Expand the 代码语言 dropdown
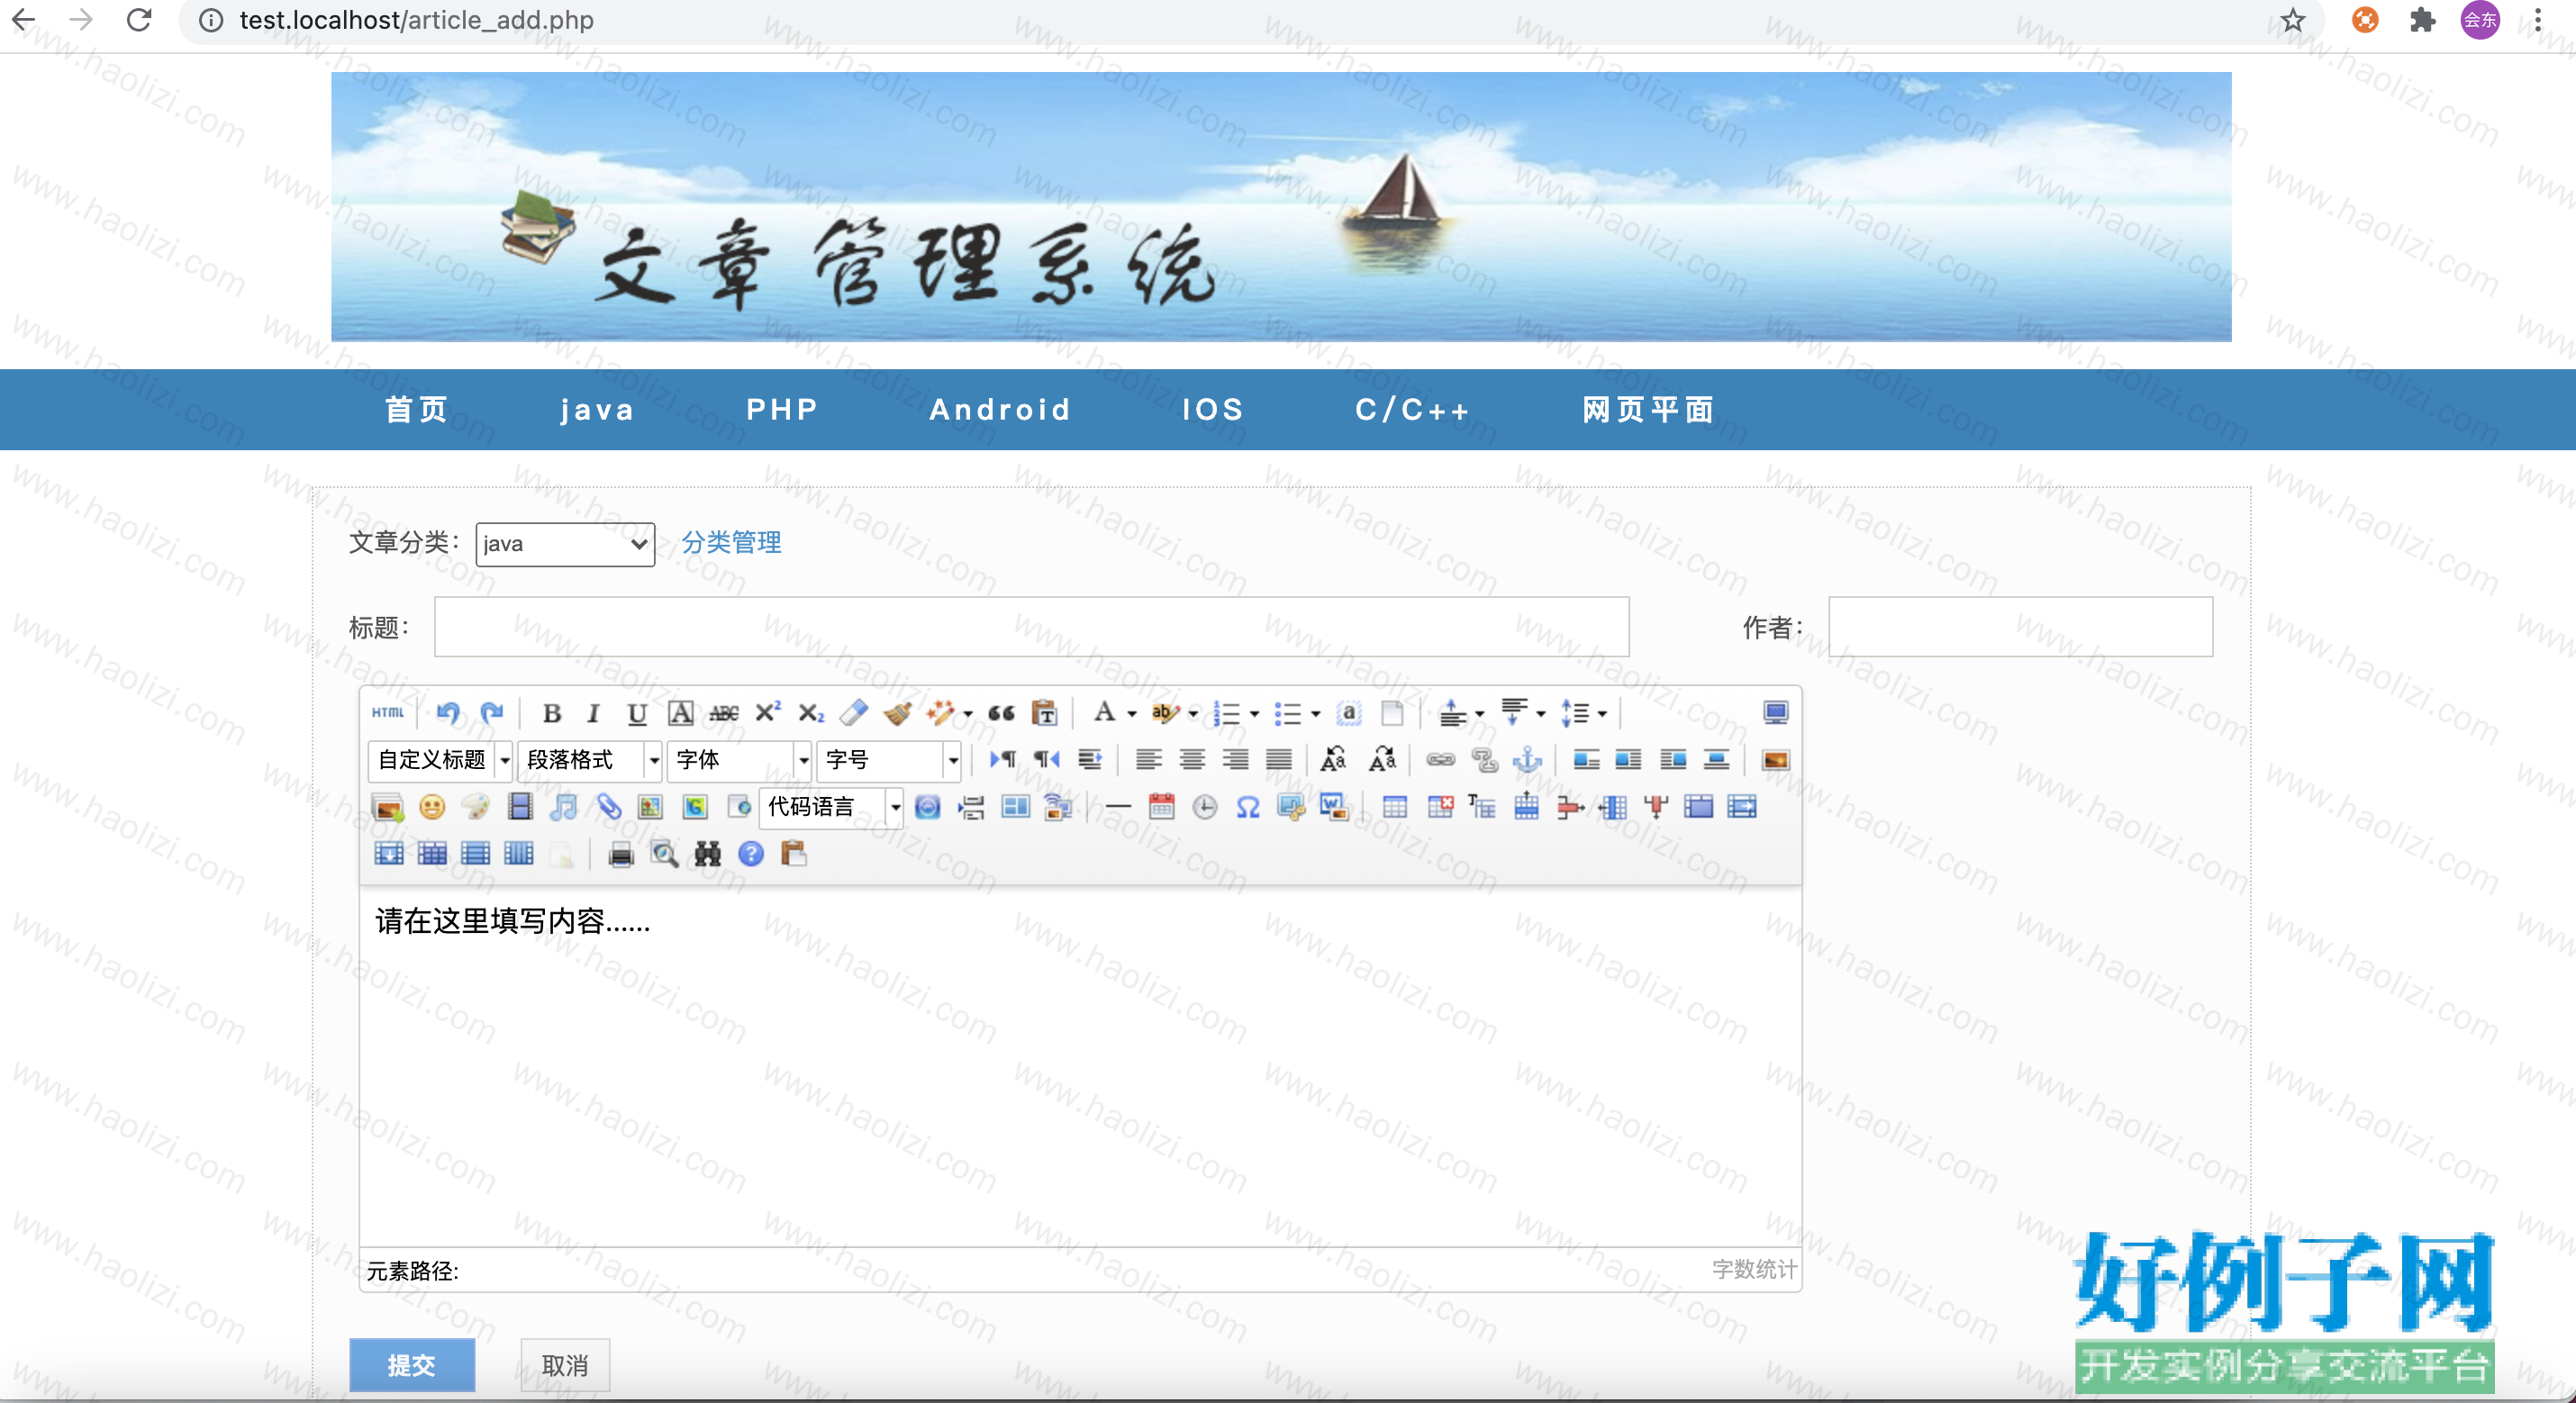The image size is (2576, 1403). click(x=895, y=808)
